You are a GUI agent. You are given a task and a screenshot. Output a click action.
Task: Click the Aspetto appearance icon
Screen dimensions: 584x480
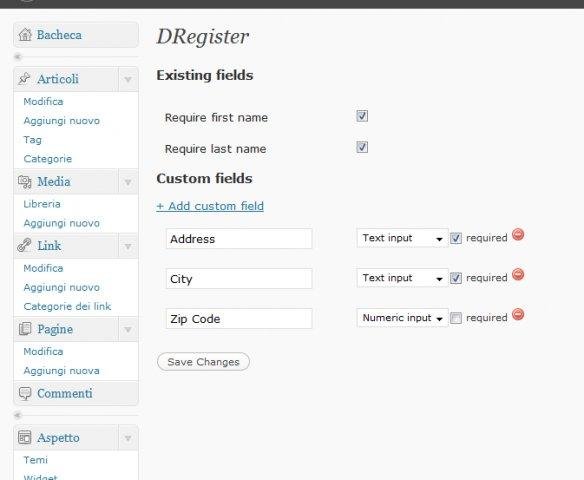click(25, 438)
